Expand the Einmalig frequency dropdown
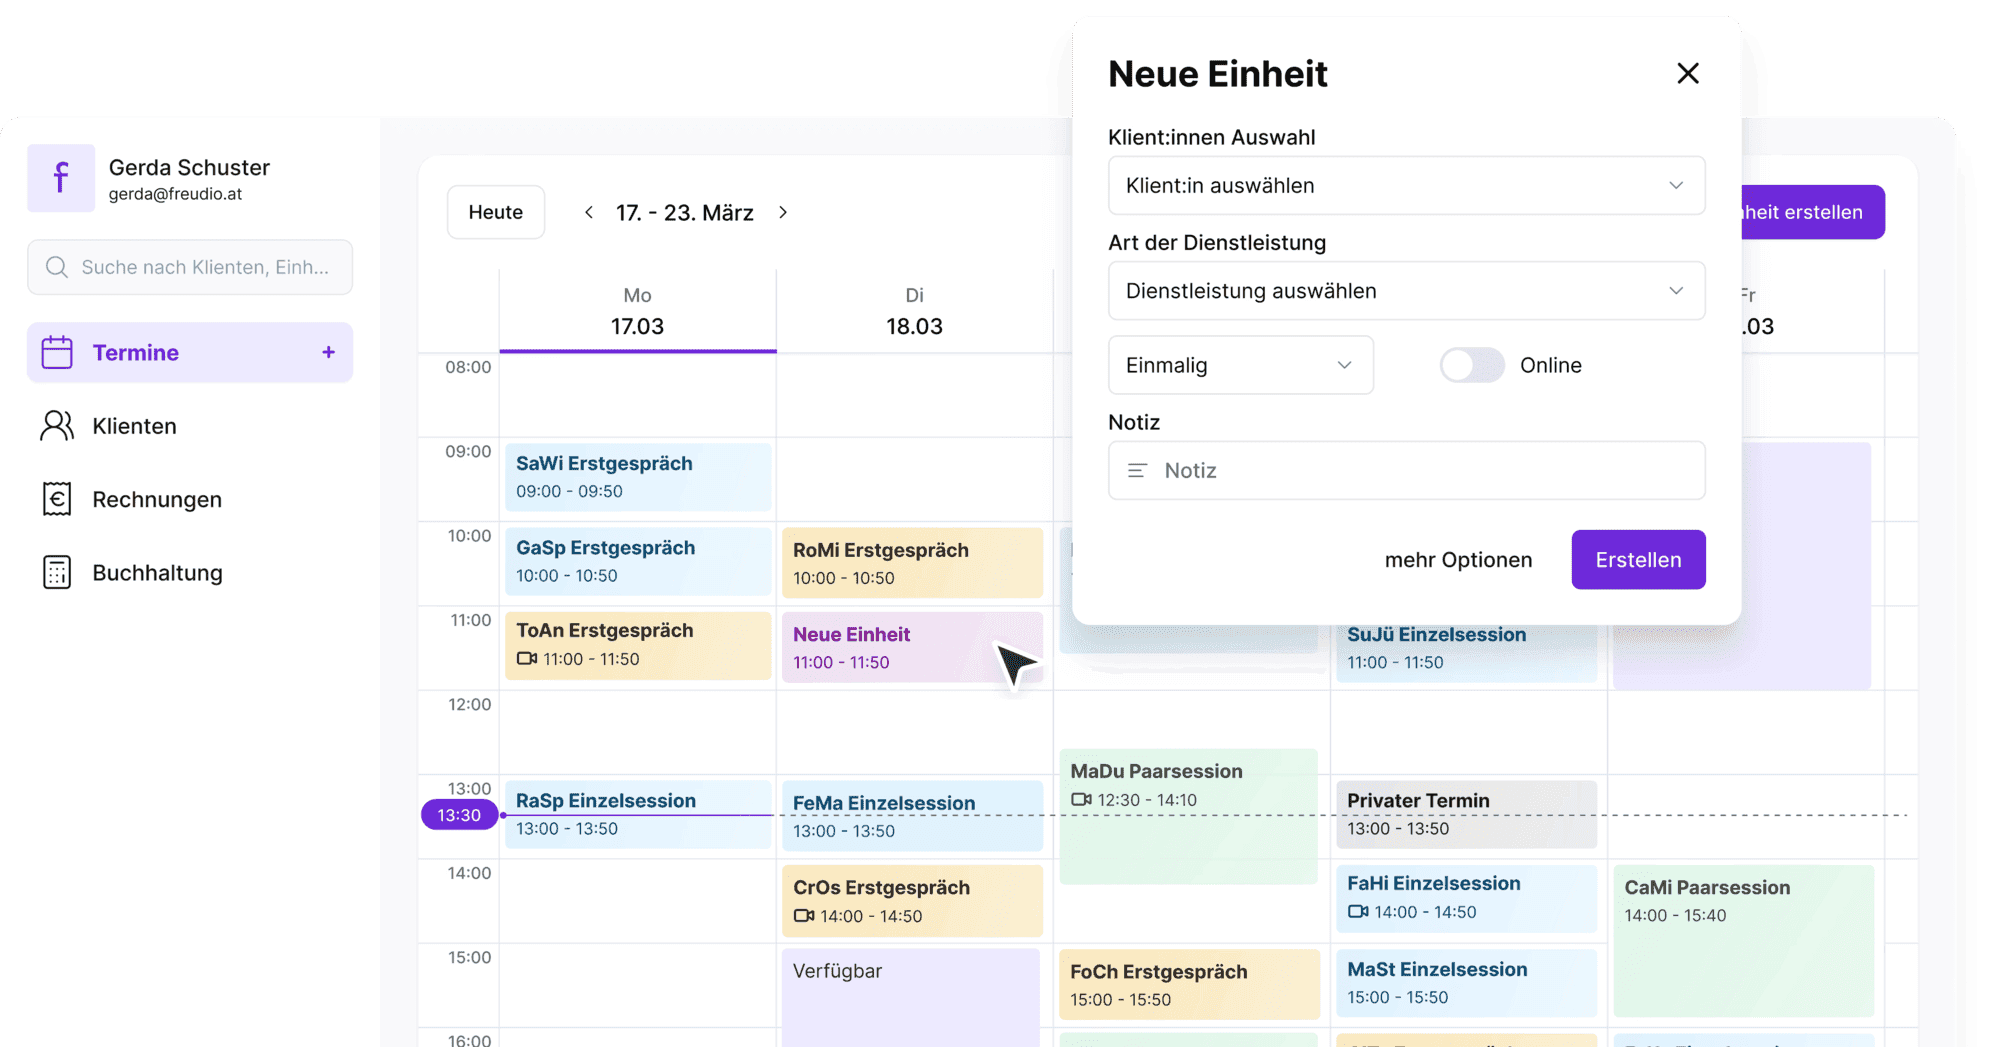Image resolution: width=2000 pixels, height=1047 pixels. tap(1240, 365)
